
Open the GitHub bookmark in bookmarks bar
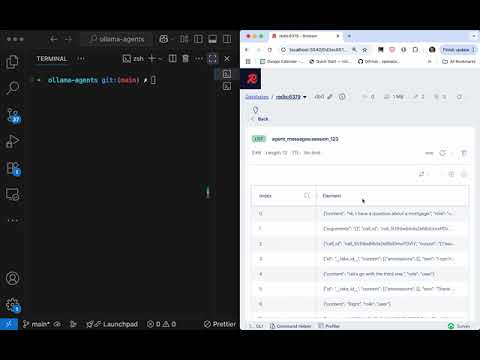point(379,61)
